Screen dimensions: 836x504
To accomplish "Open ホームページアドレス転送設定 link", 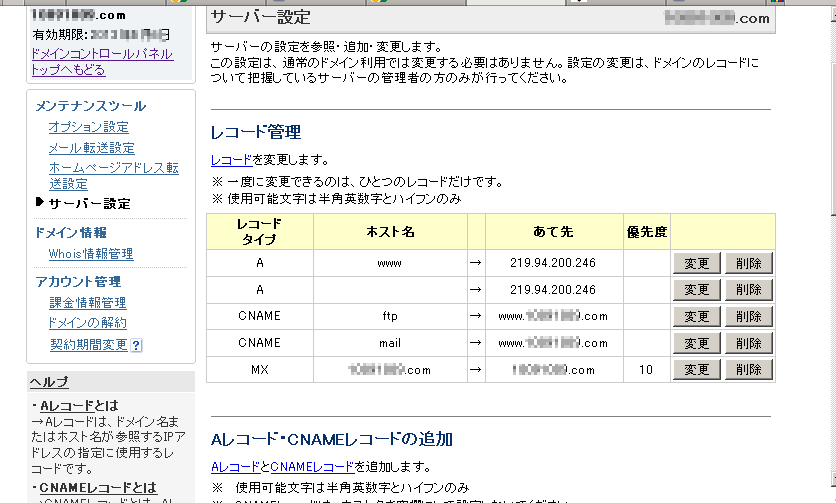I will click(113, 176).
